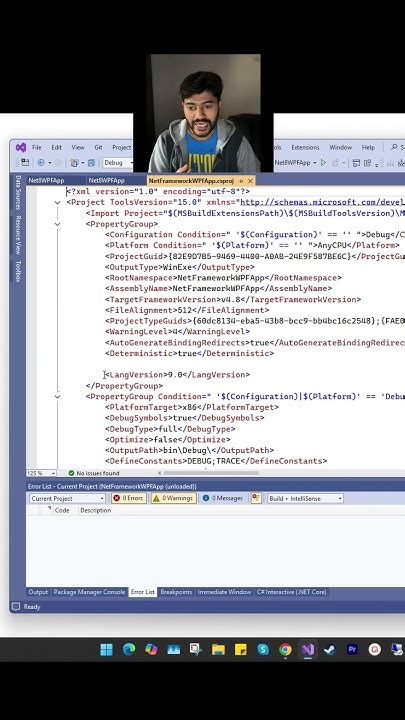405x720 pixels.
Task: Open the File menu
Action: coord(36,147)
